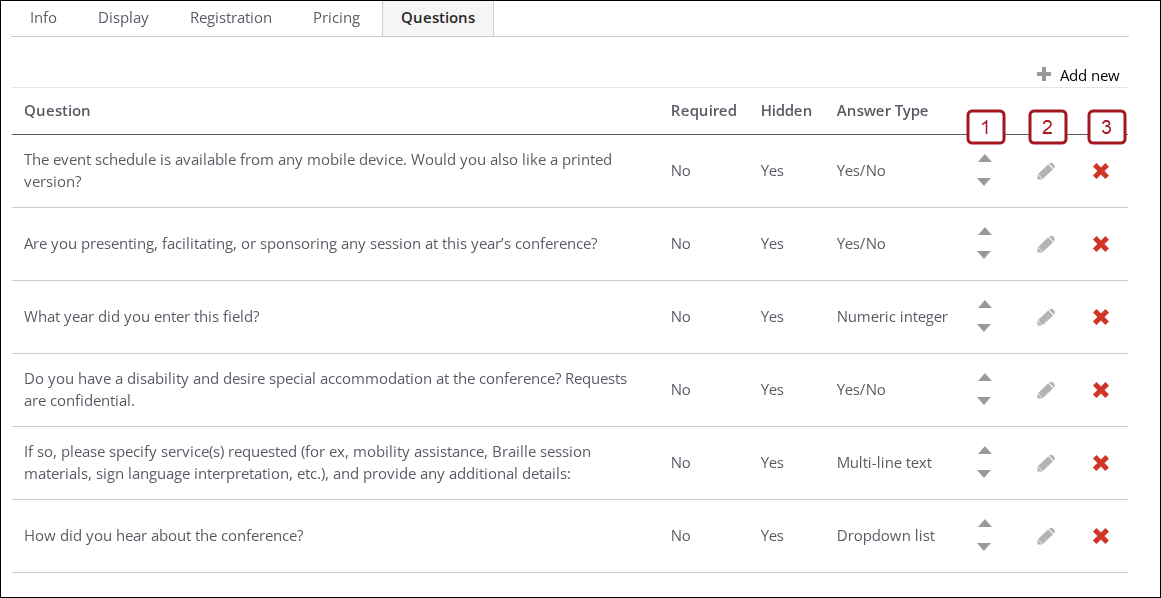Edit the printed version question with pencil icon
This screenshot has height=598, width=1161.
pos(1046,171)
